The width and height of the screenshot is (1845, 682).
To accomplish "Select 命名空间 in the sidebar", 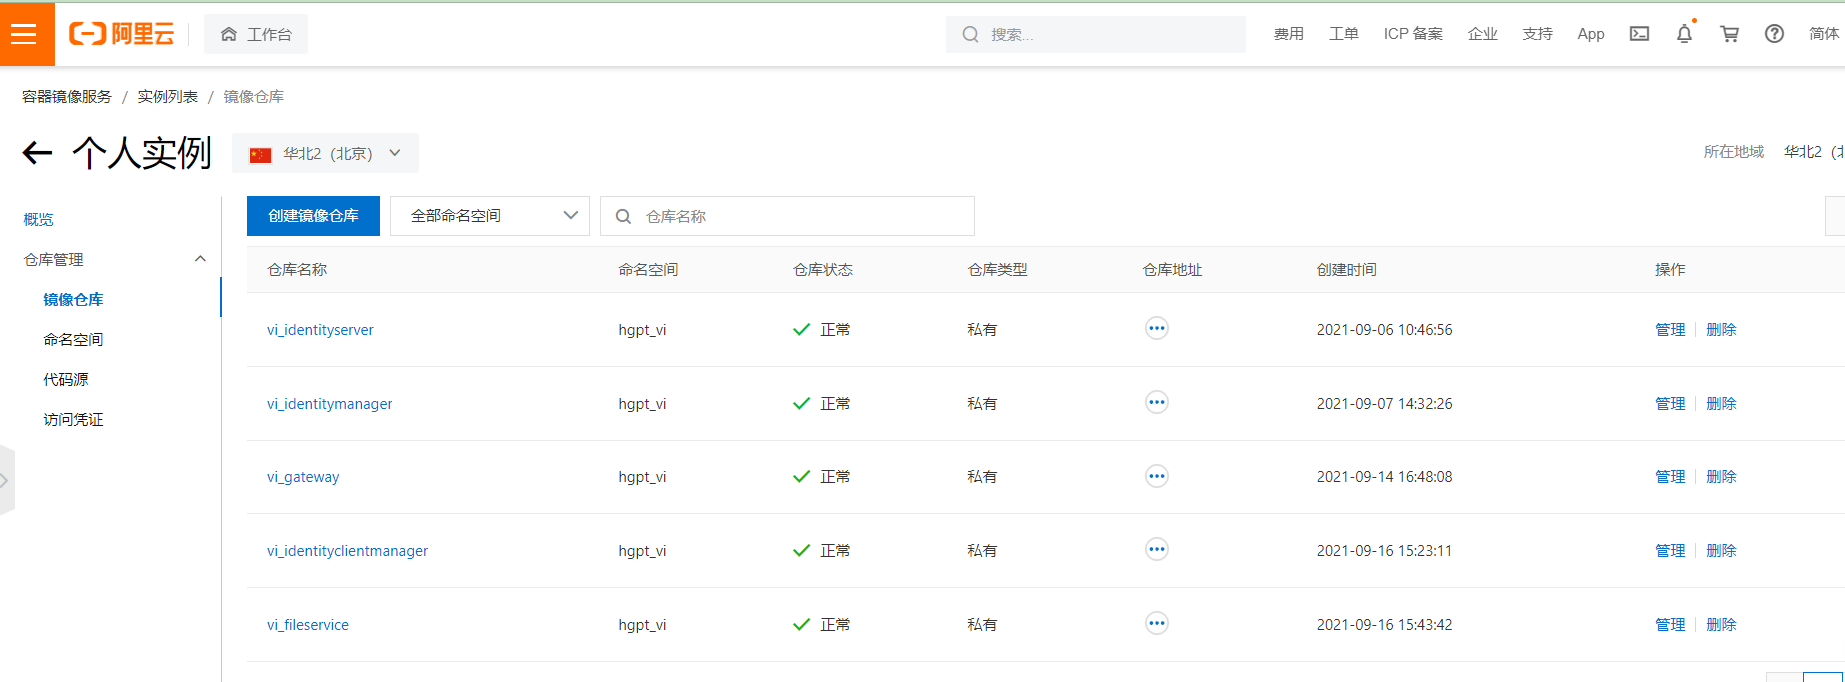I will pyautogui.click(x=73, y=339).
